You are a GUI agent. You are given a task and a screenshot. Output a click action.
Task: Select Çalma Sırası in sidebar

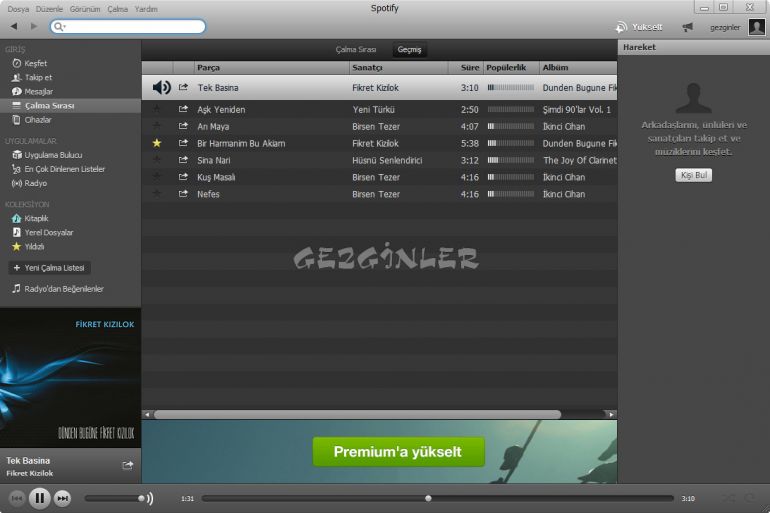tap(70, 106)
